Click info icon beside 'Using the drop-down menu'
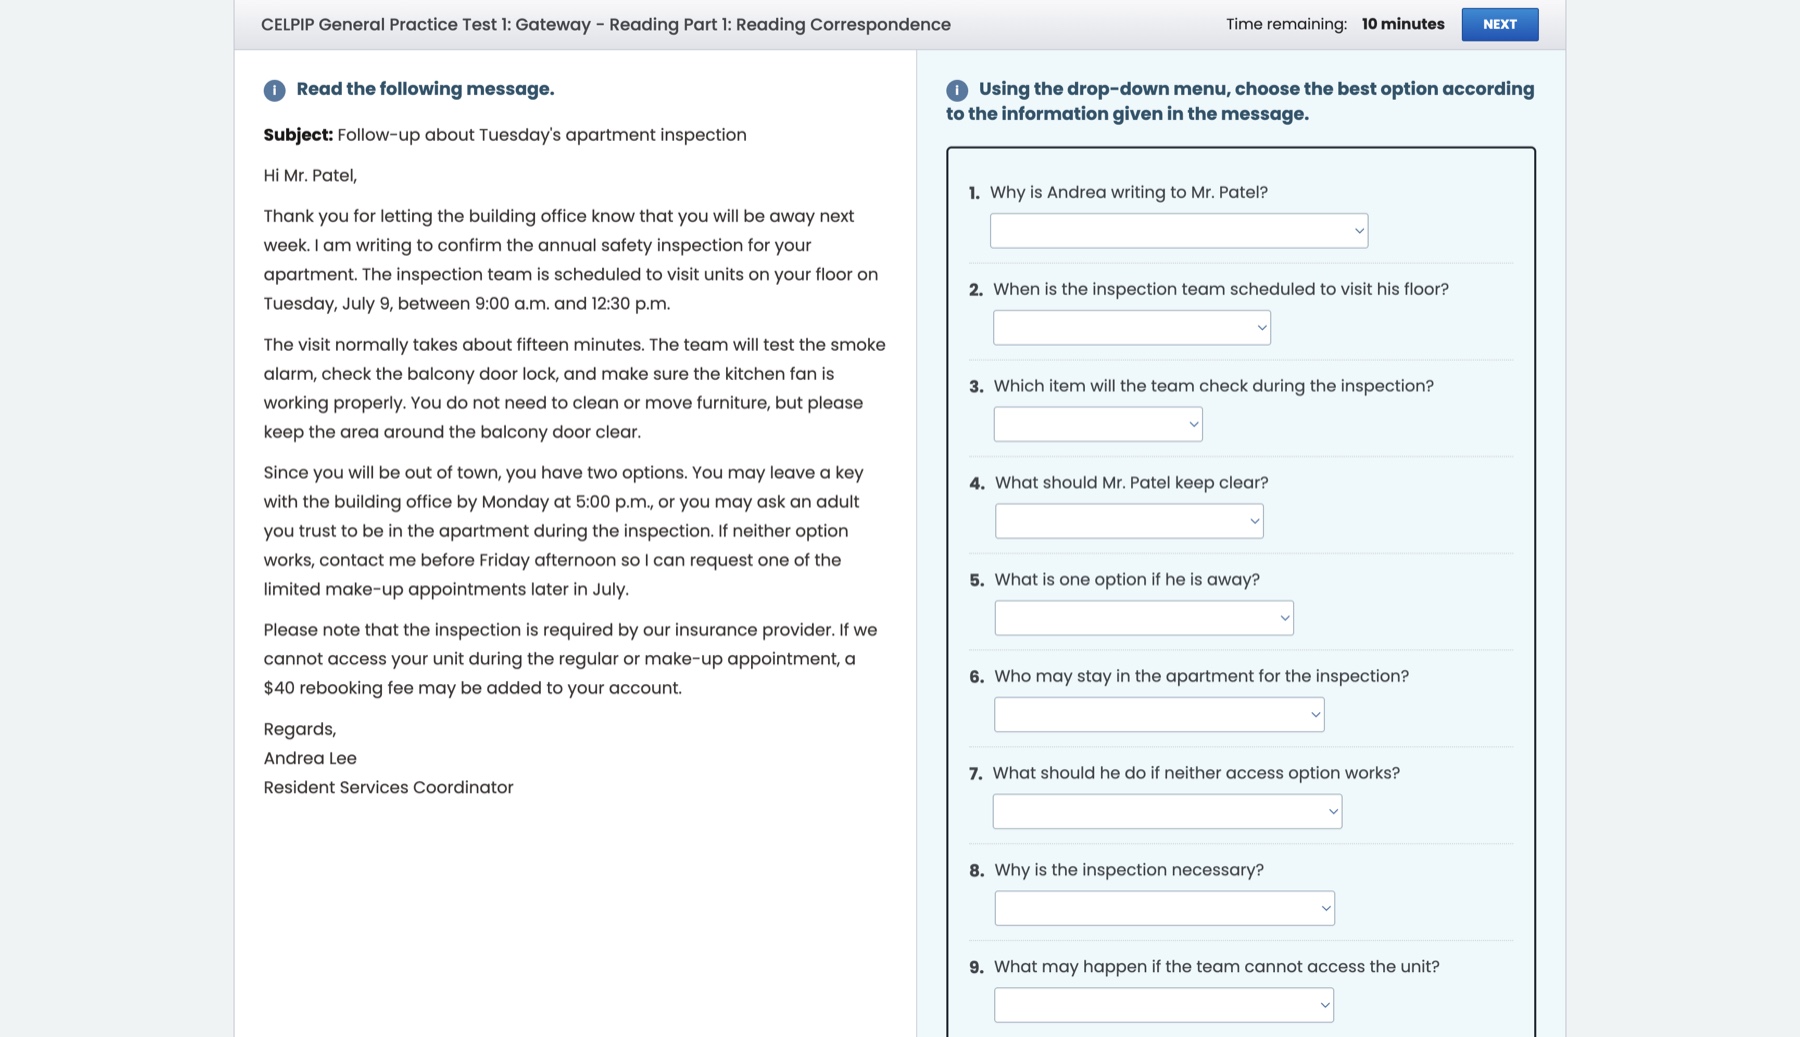This screenshot has height=1037, width=1800. pos(957,90)
